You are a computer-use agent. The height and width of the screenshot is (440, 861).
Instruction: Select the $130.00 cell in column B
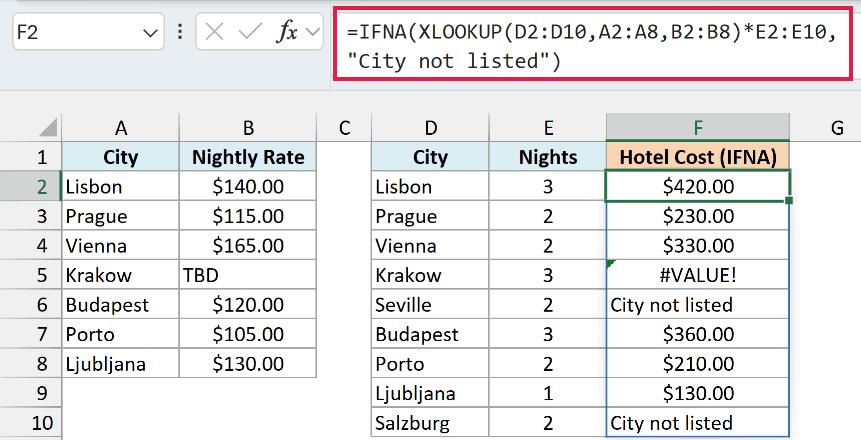[248, 364]
